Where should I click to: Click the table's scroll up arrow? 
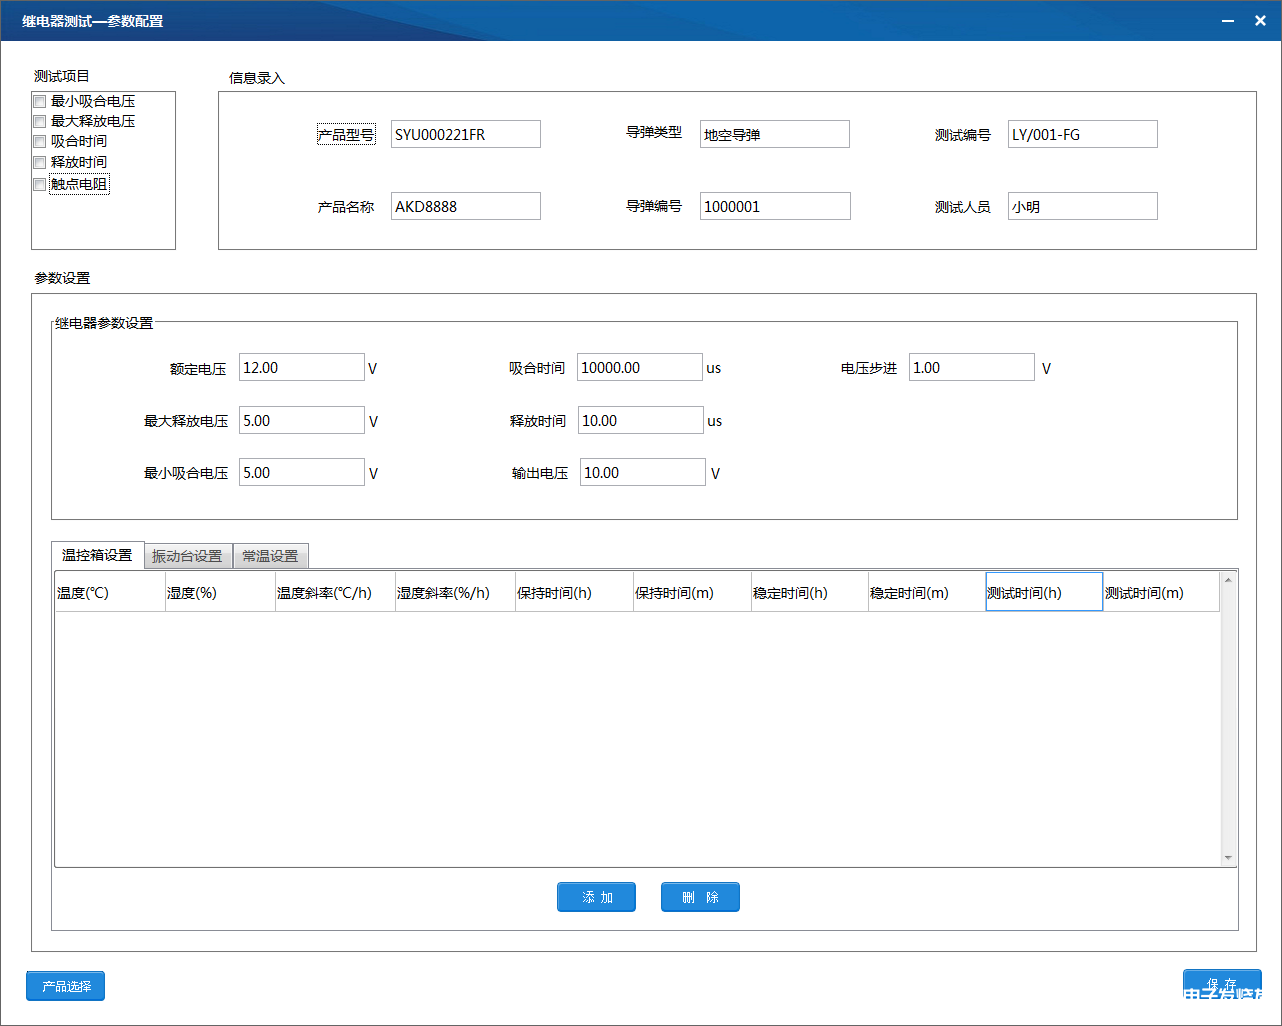pyautogui.click(x=1228, y=581)
